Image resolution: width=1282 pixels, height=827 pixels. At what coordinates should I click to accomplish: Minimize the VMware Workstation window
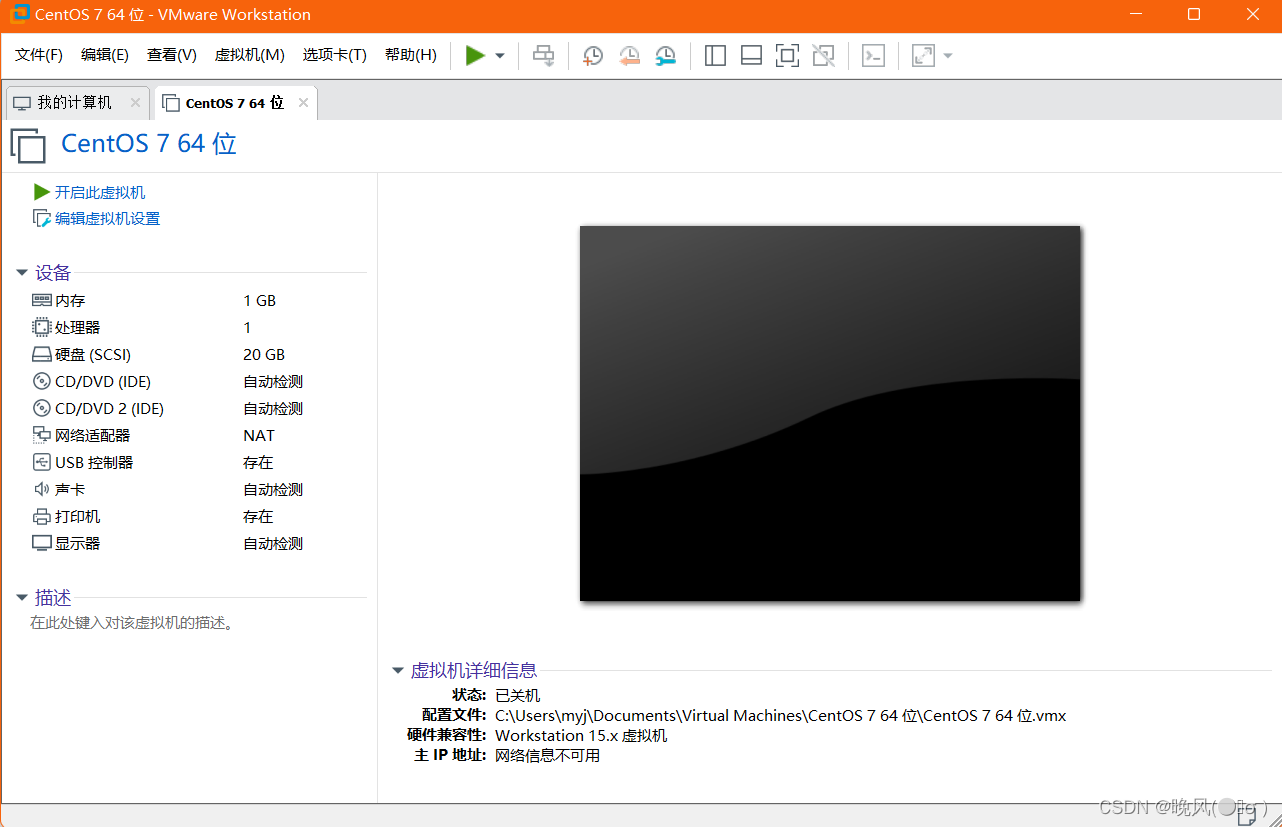coord(1135,14)
